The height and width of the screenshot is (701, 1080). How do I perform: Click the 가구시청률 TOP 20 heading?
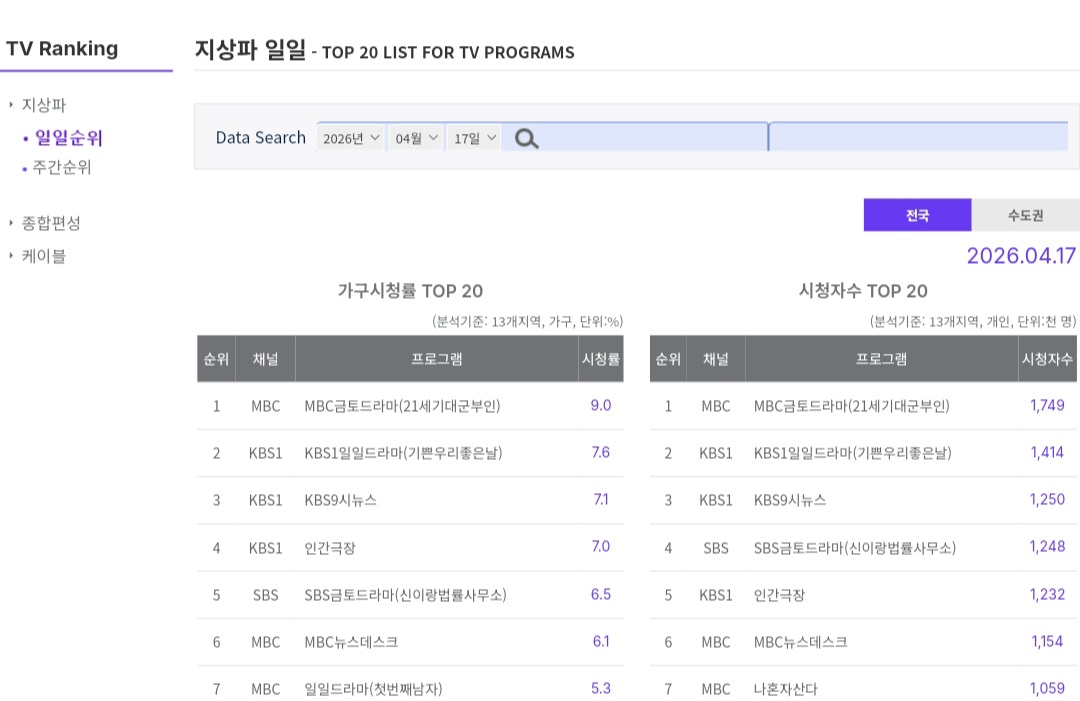click(410, 291)
